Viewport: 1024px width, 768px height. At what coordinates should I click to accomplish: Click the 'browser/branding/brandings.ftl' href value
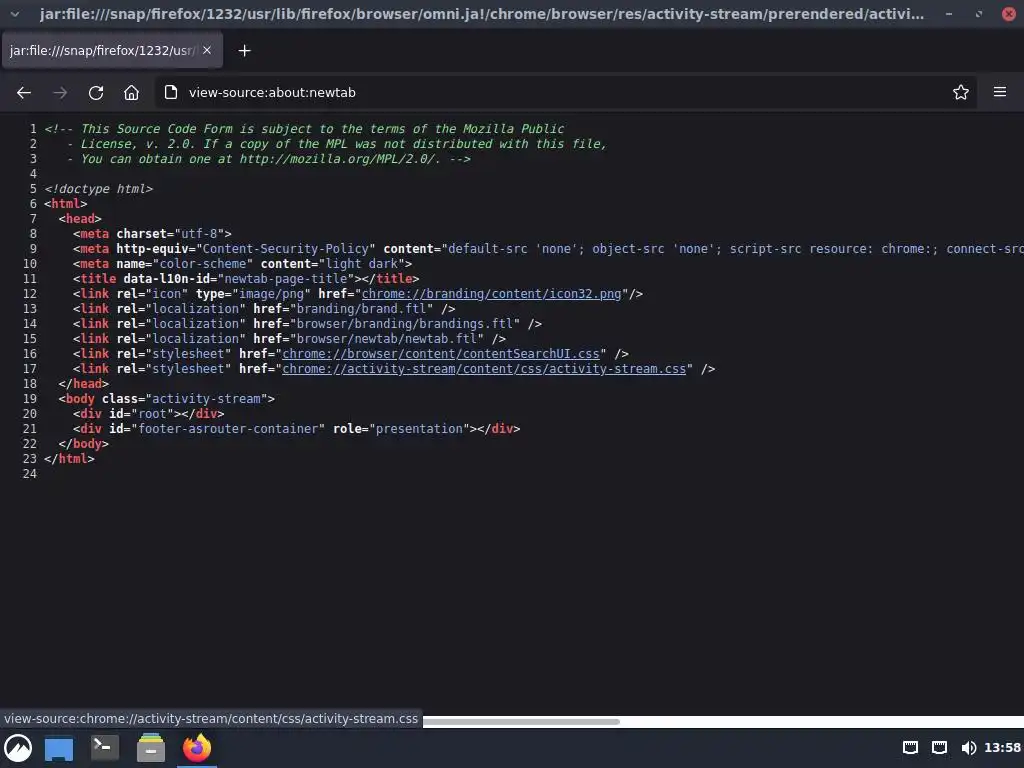(405, 324)
